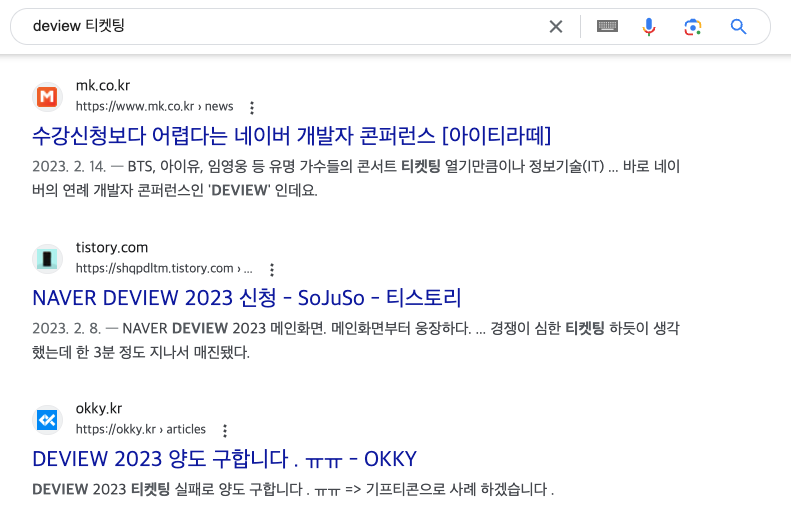This screenshot has height=513, width=791.
Task: Click the okky.kr favicon icon
Action: [47, 420]
